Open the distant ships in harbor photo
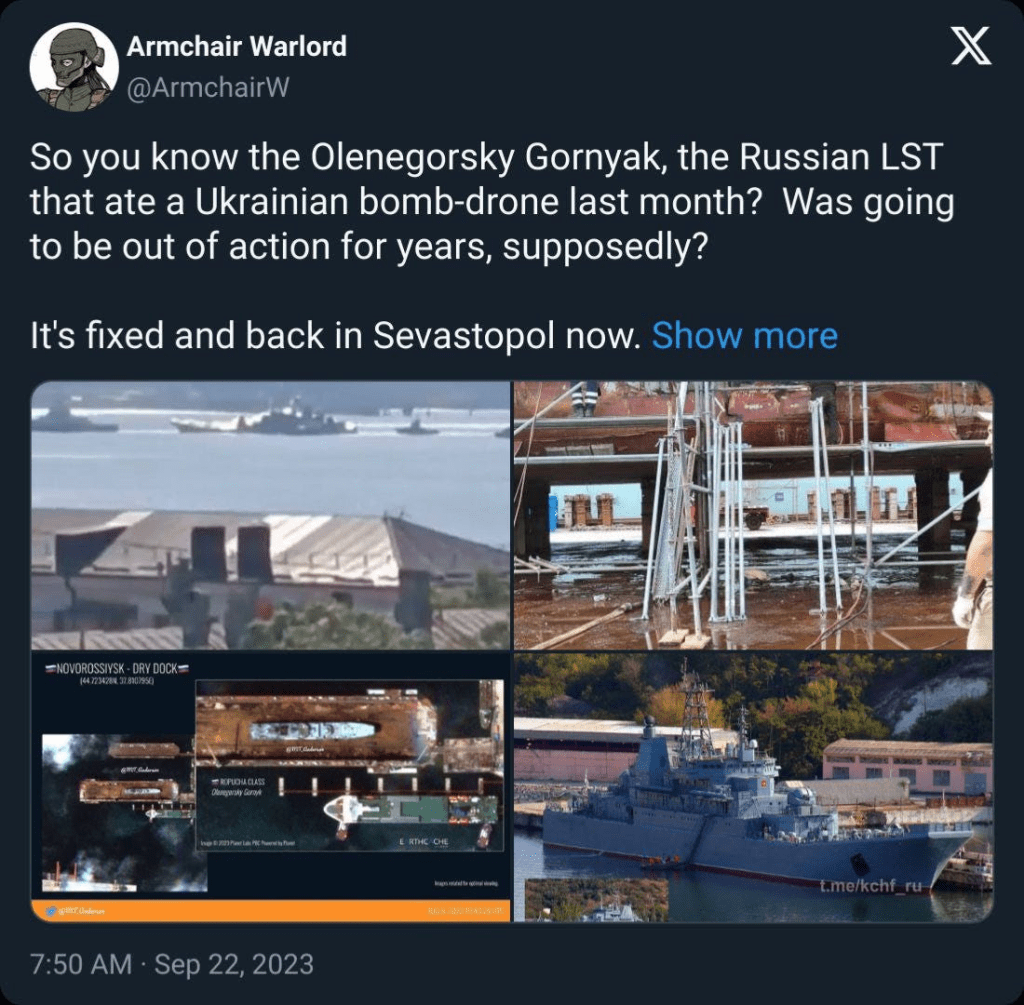 pos(270,515)
